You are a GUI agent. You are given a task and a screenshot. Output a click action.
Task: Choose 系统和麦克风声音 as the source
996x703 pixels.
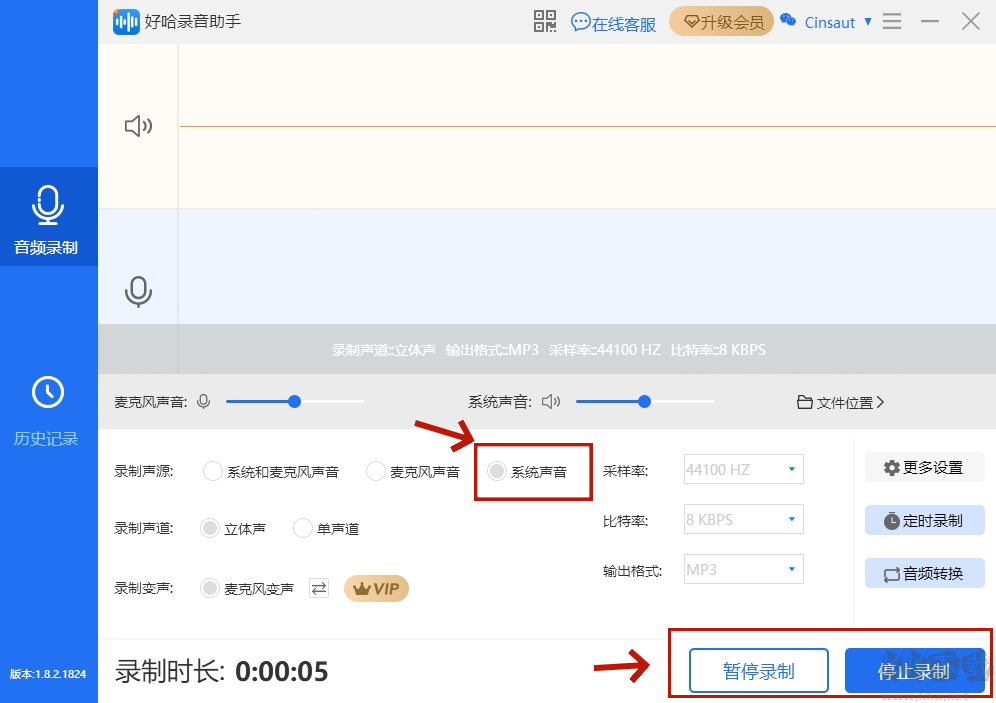pos(212,470)
